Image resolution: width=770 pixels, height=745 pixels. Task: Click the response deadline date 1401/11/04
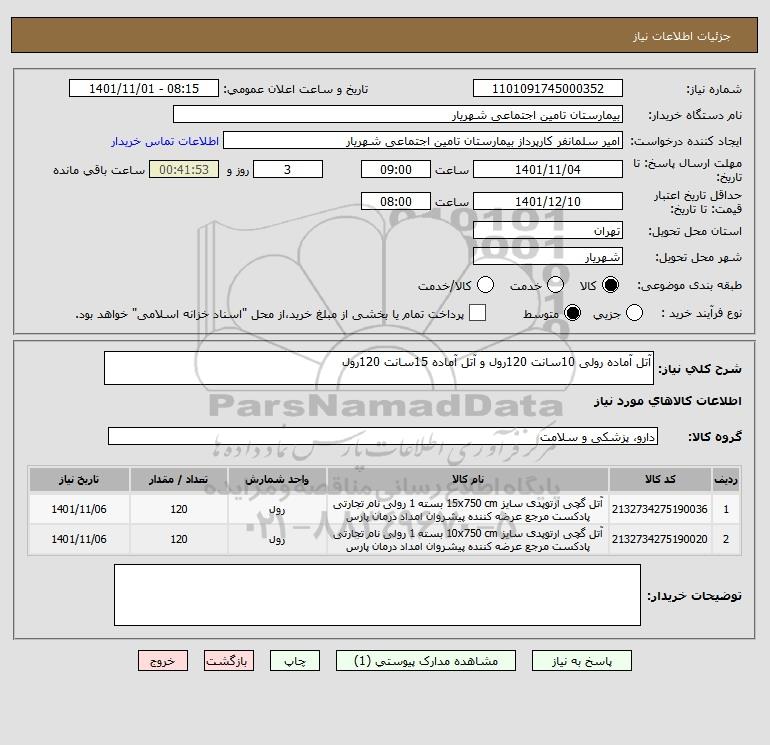click(548, 169)
